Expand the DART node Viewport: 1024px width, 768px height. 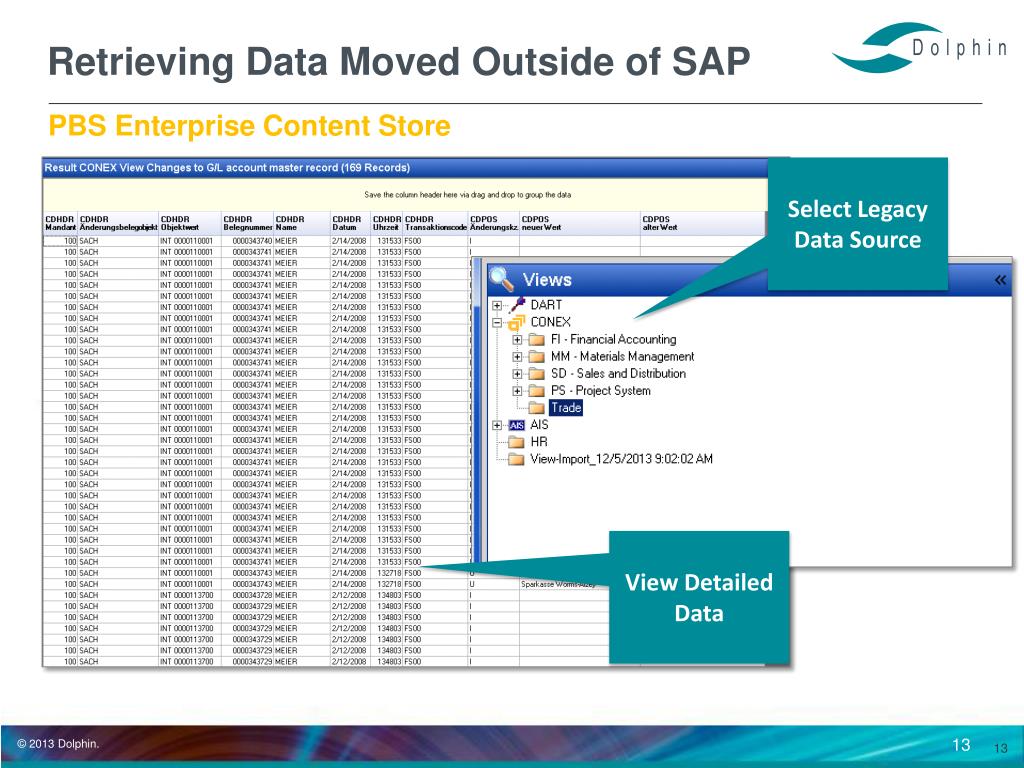click(x=497, y=305)
